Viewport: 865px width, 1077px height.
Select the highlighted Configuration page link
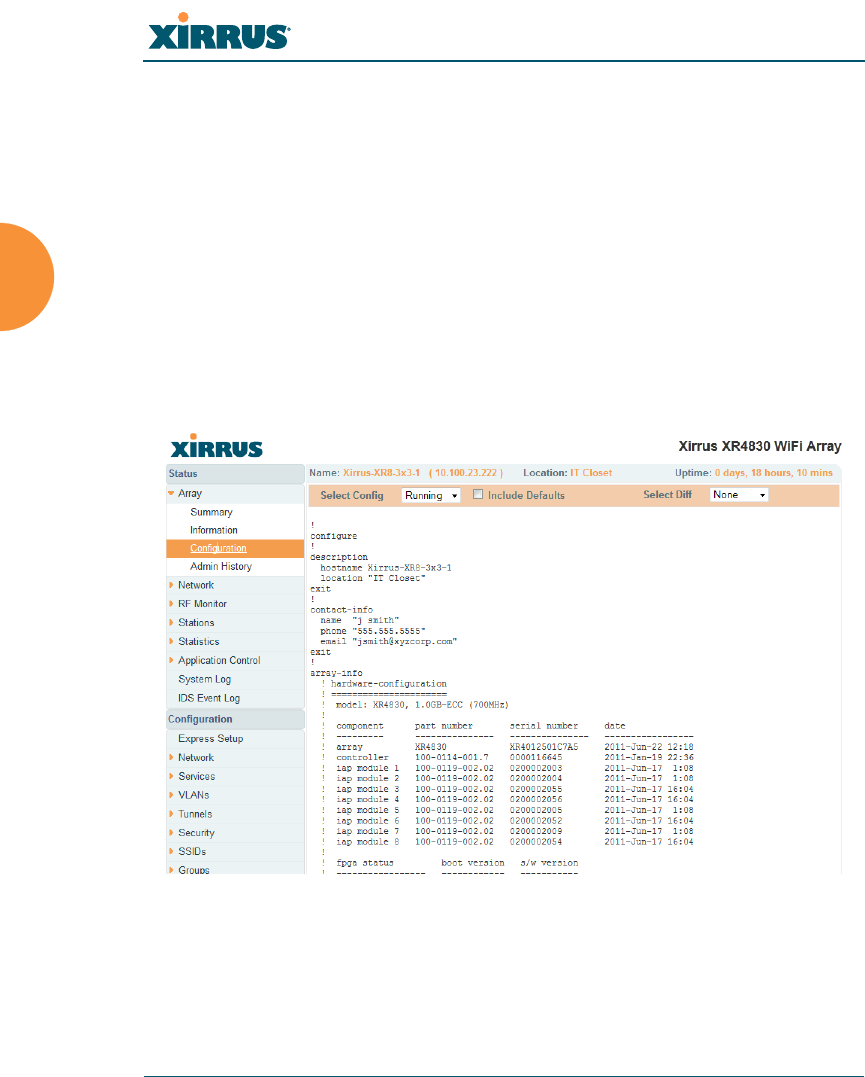pyautogui.click(x=218, y=548)
